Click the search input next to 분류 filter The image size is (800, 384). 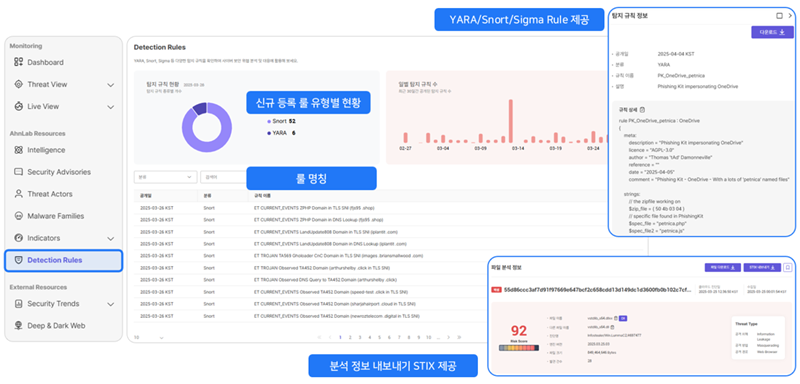tap(223, 177)
